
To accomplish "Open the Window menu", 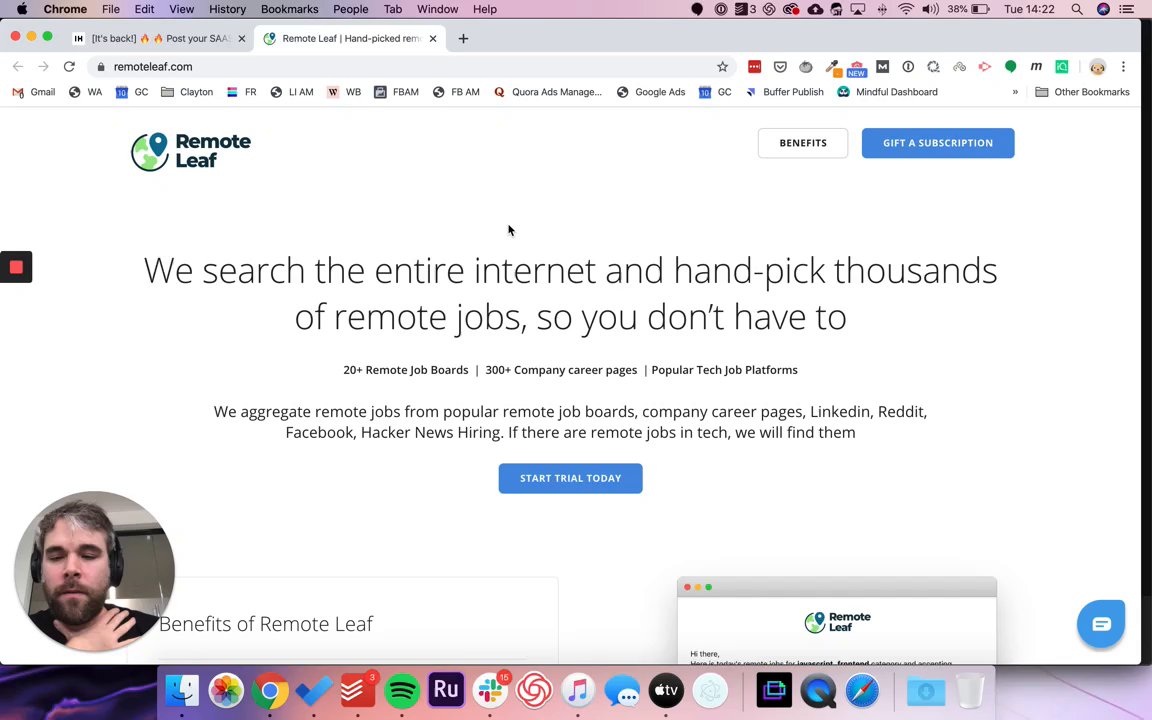I will pos(437,10).
